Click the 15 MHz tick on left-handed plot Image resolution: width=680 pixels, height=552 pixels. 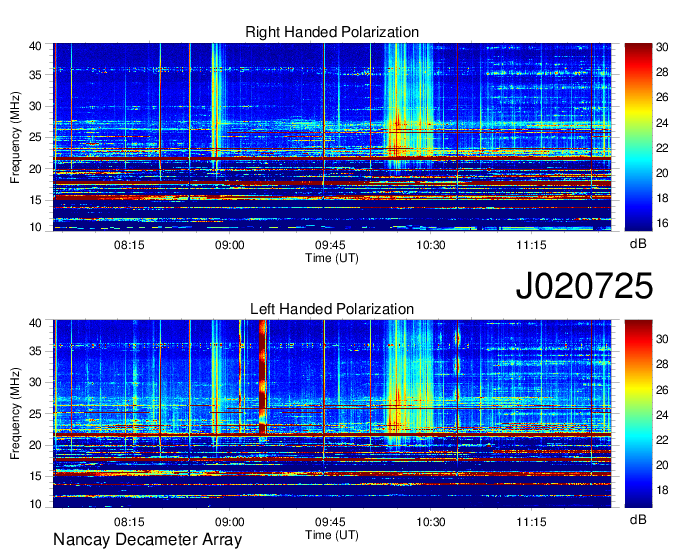click(35, 476)
